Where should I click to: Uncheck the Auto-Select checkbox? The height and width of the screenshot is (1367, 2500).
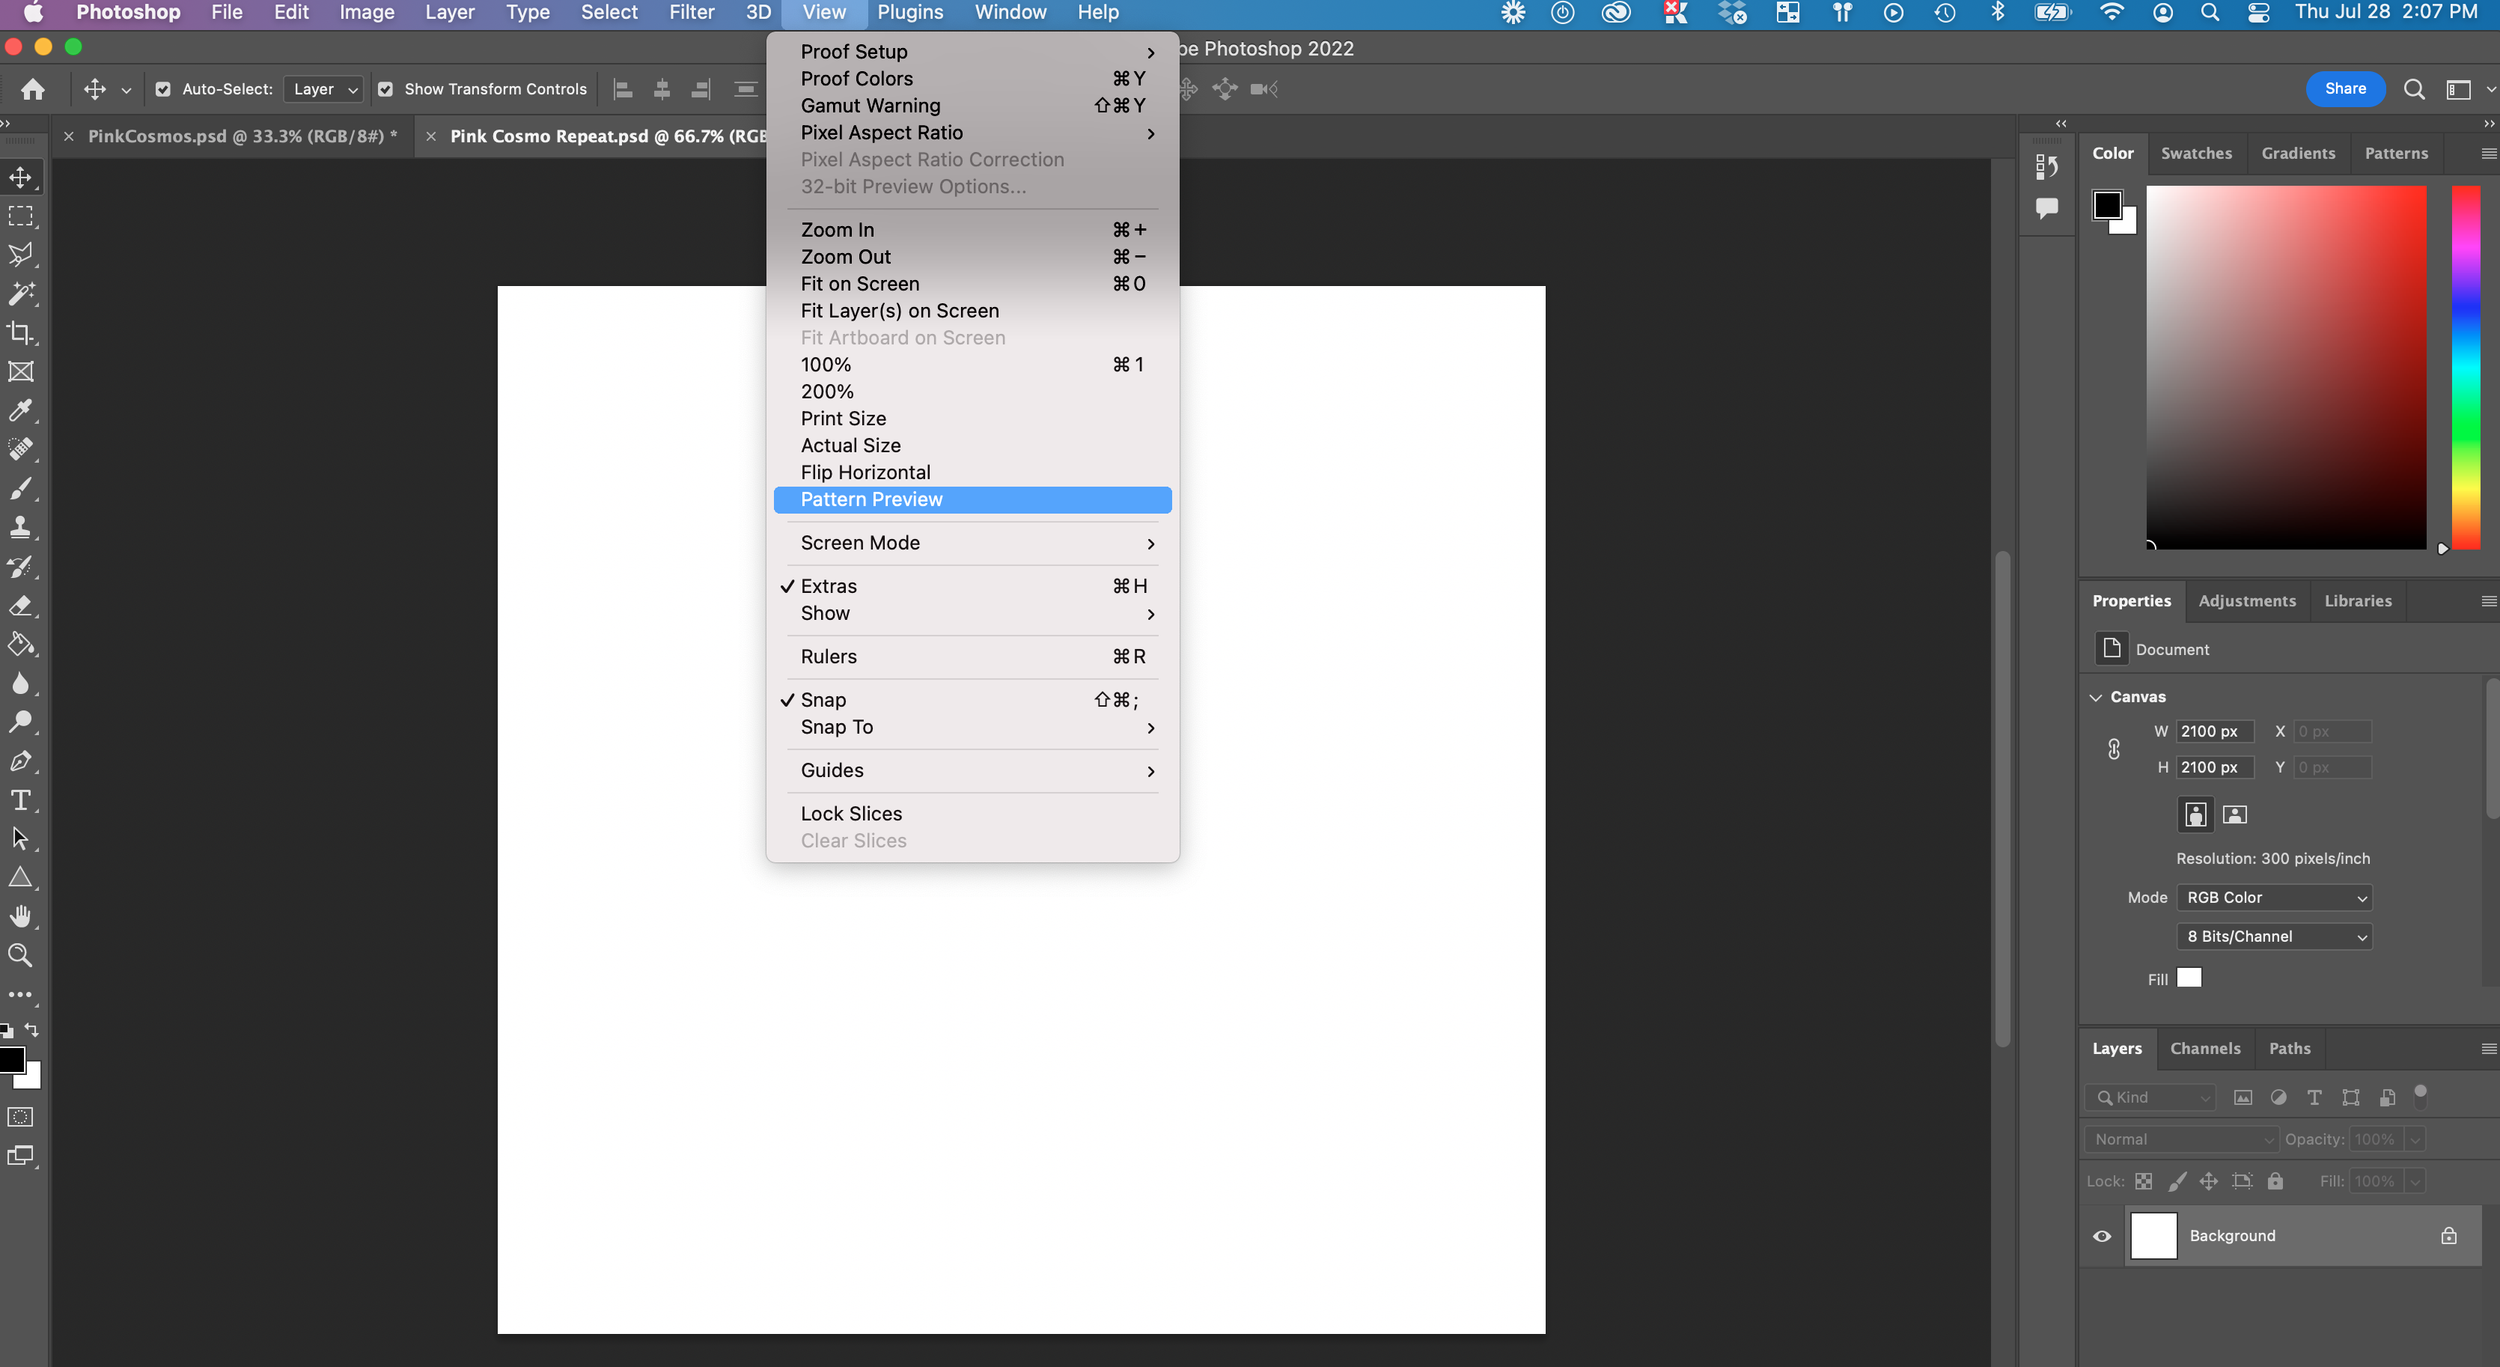pyautogui.click(x=163, y=89)
